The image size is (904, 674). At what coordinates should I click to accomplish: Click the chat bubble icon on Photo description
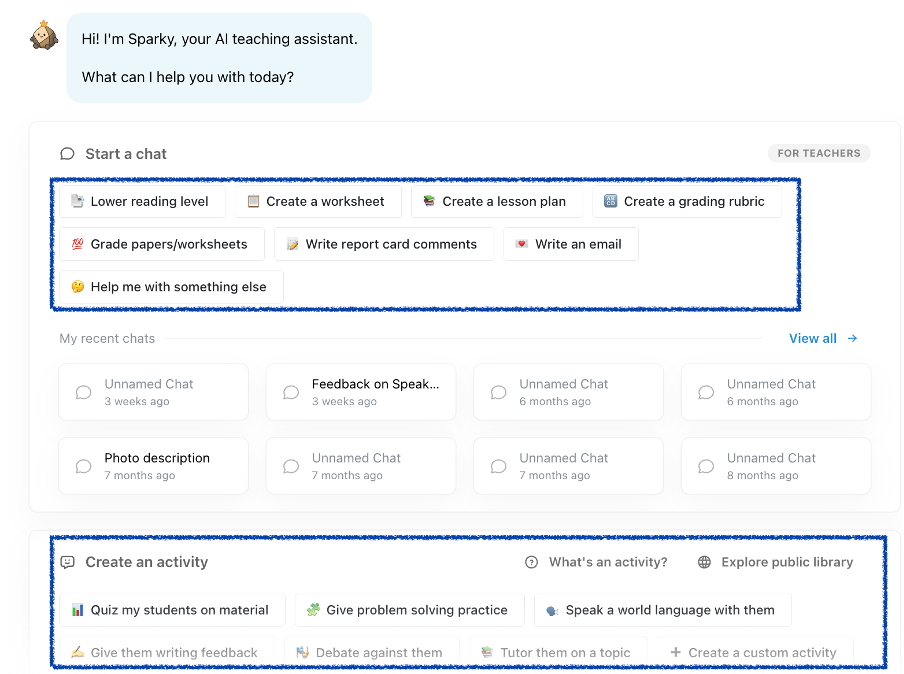tap(84, 466)
